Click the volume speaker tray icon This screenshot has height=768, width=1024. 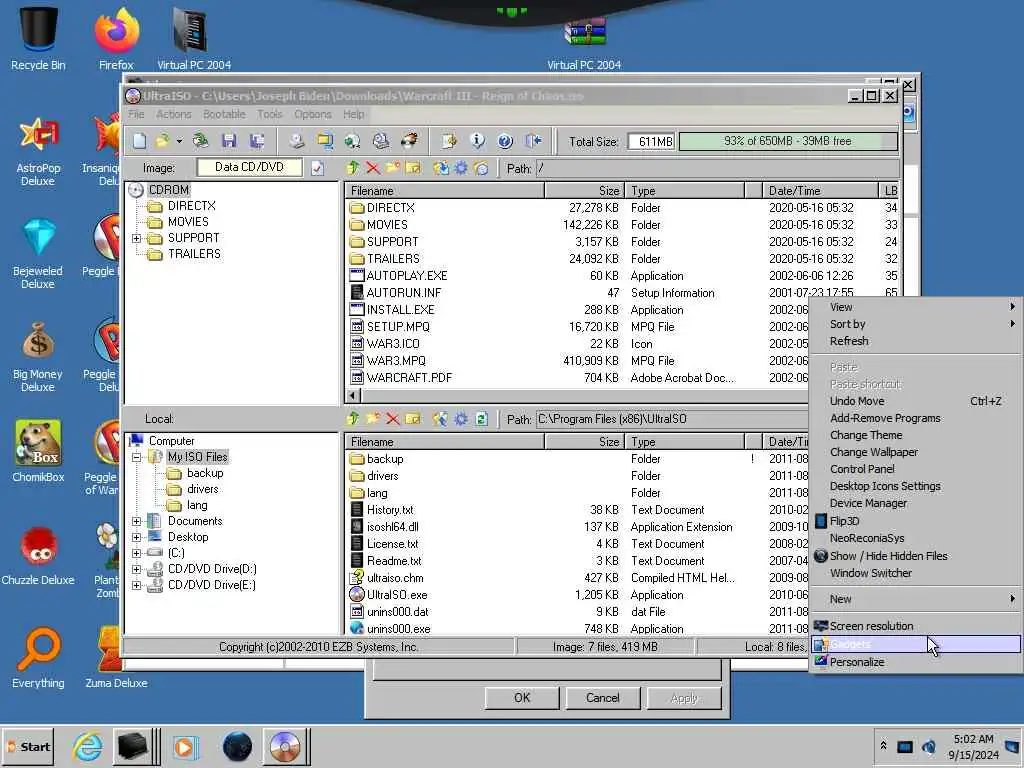(928, 746)
